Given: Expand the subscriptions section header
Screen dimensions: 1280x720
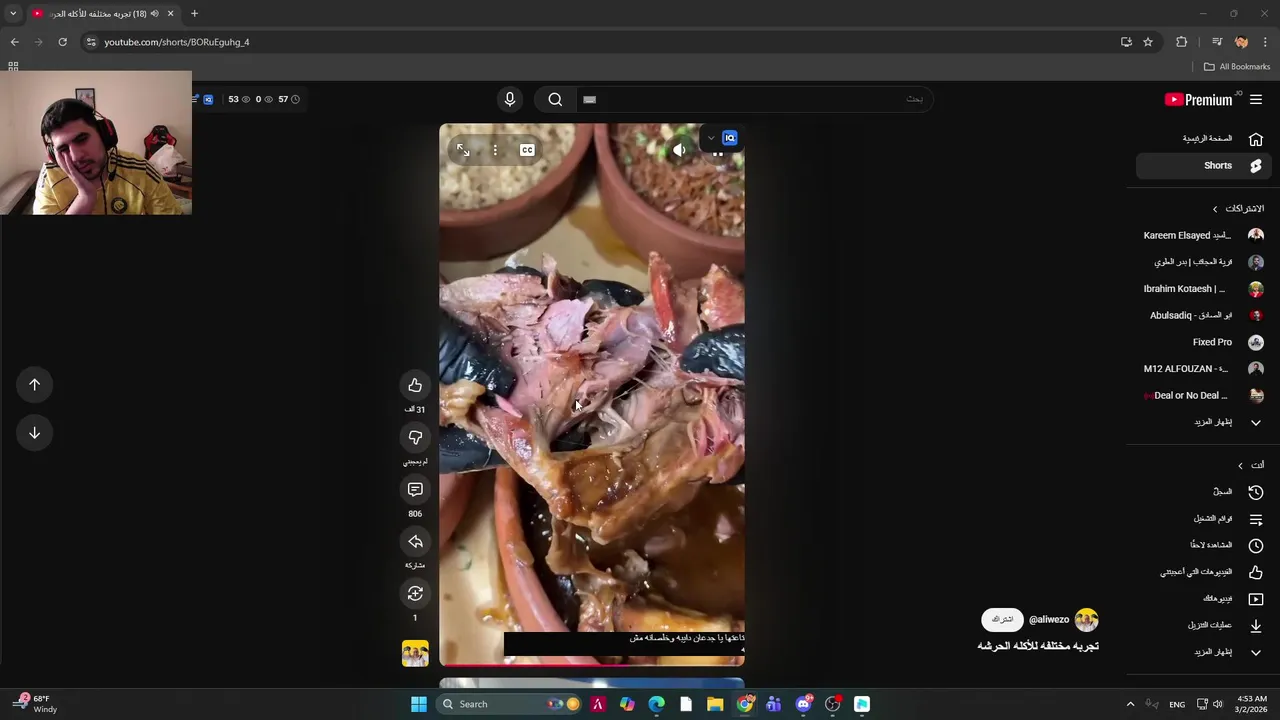Looking at the screenshot, I should (x=1238, y=208).
